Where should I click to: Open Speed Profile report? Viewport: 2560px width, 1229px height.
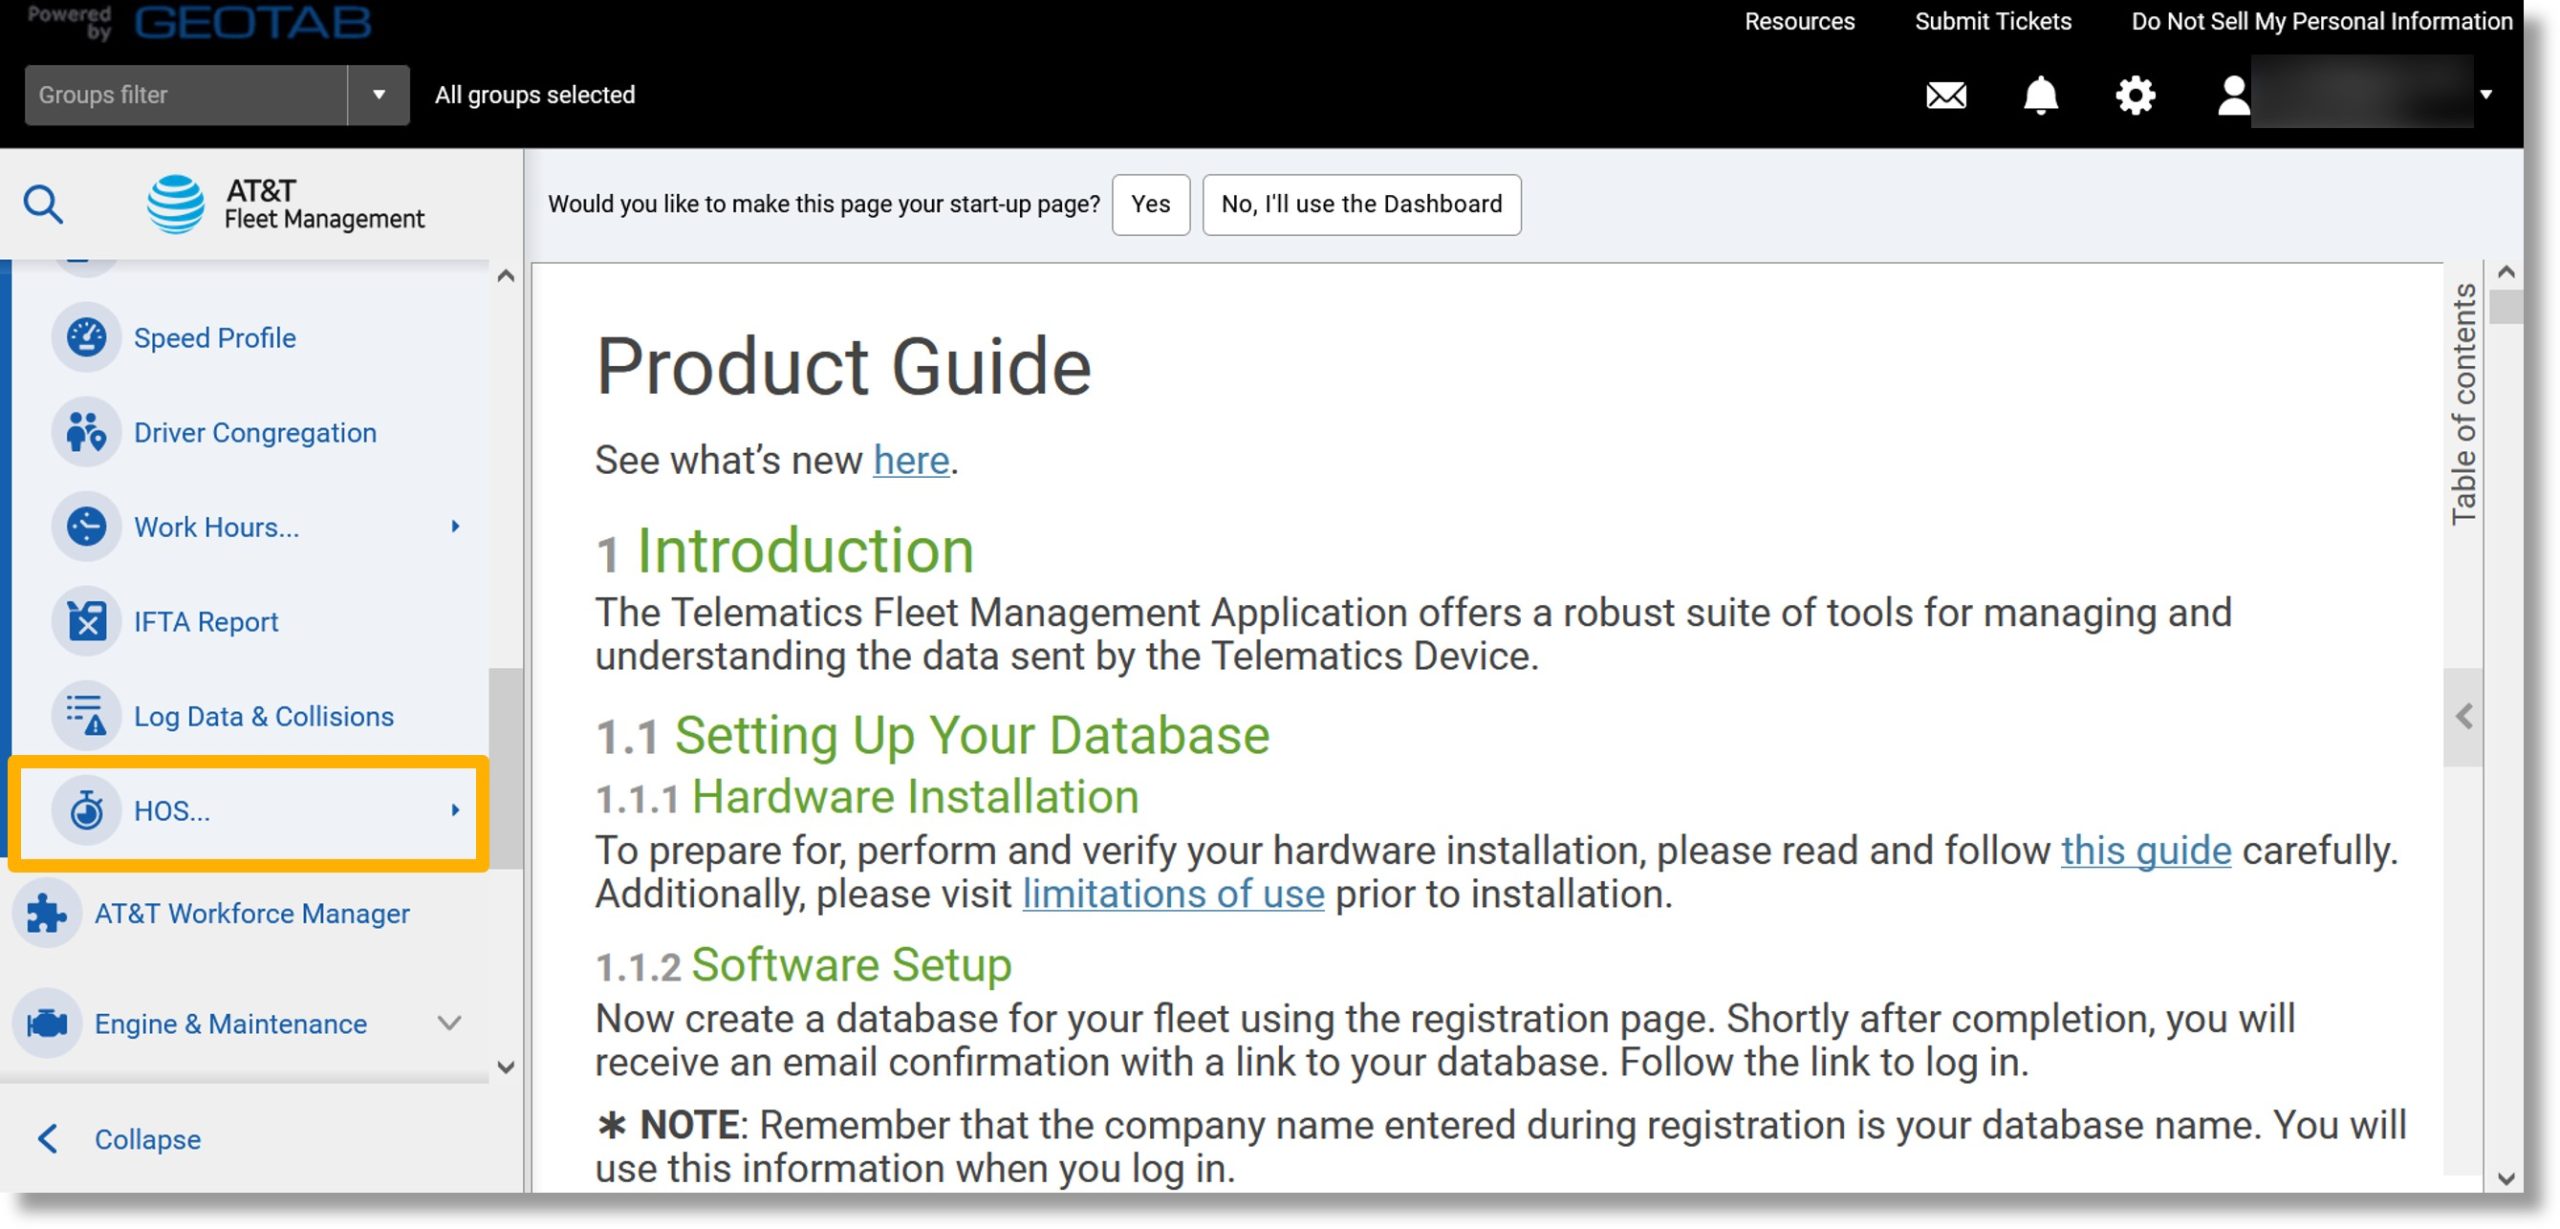[x=215, y=338]
